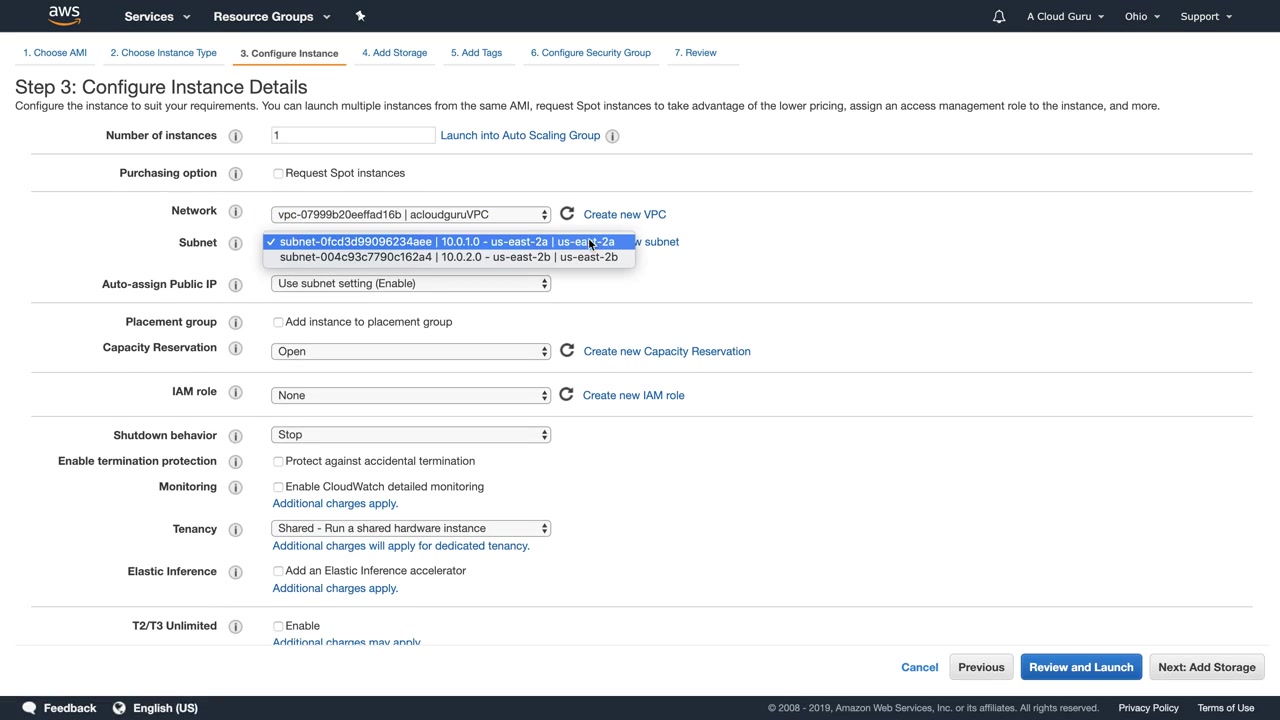Image resolution: width=1280 pixels, height=720 pixels.
Task: Click the globe language icon in footer
Action: coord(119,708)
